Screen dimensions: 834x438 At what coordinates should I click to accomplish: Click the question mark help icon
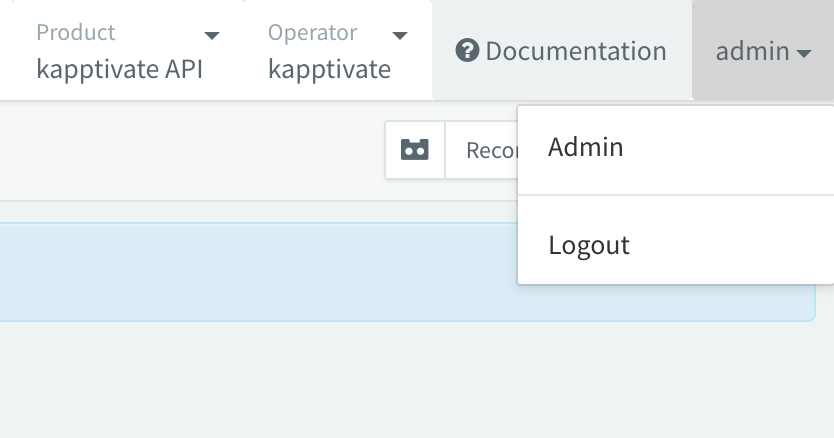tap(467, 51)
